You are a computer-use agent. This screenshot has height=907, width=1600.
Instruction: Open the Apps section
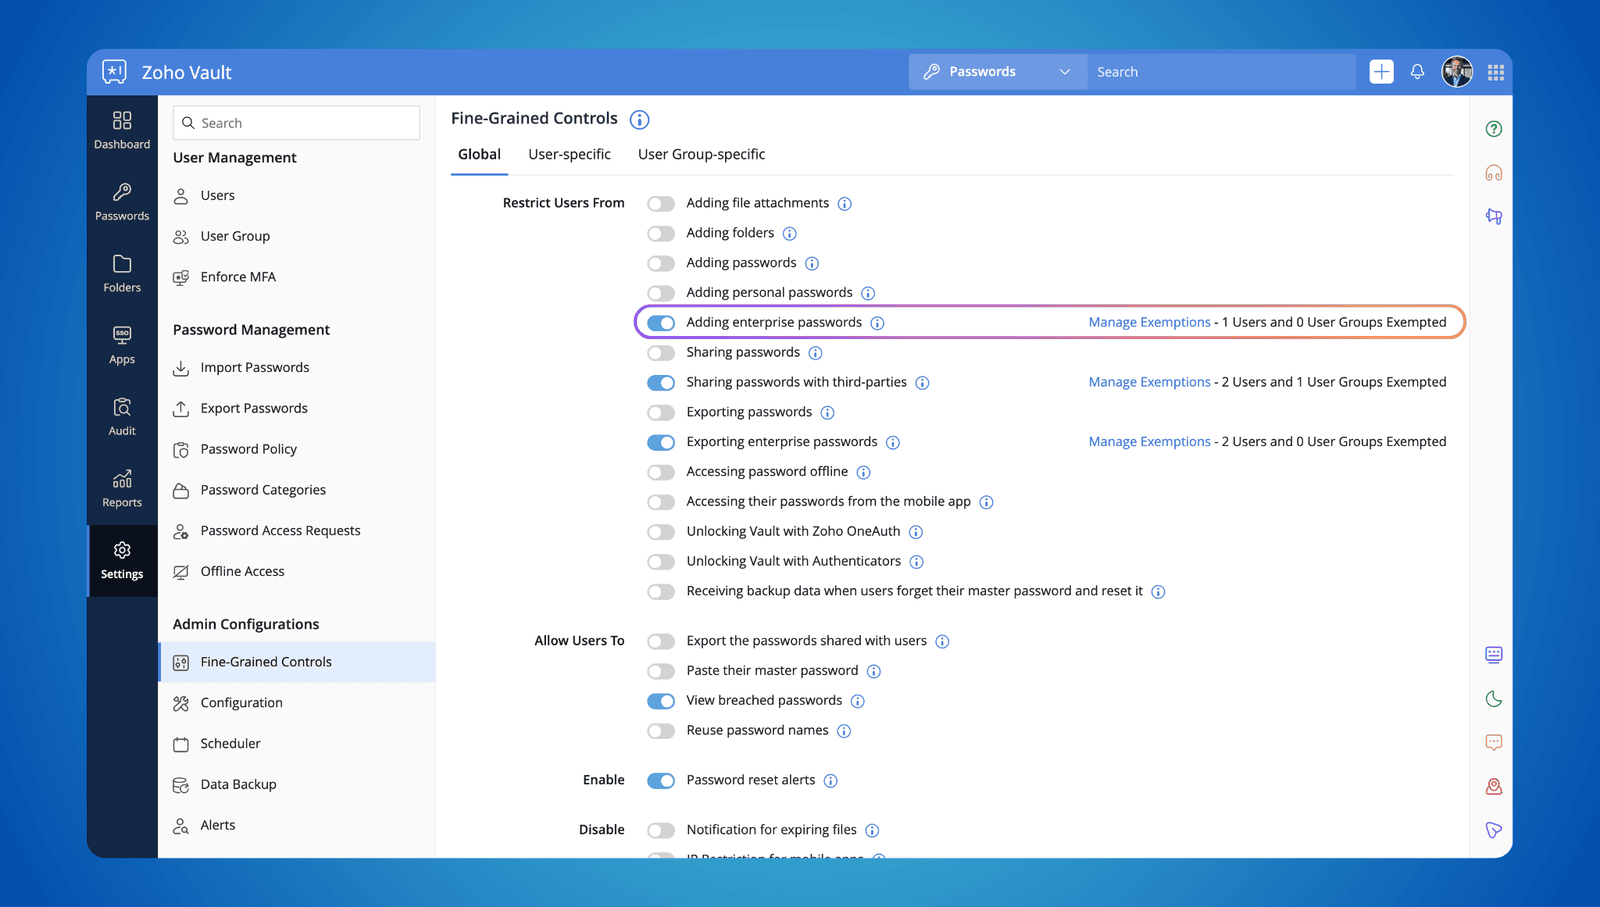point(122,345)
